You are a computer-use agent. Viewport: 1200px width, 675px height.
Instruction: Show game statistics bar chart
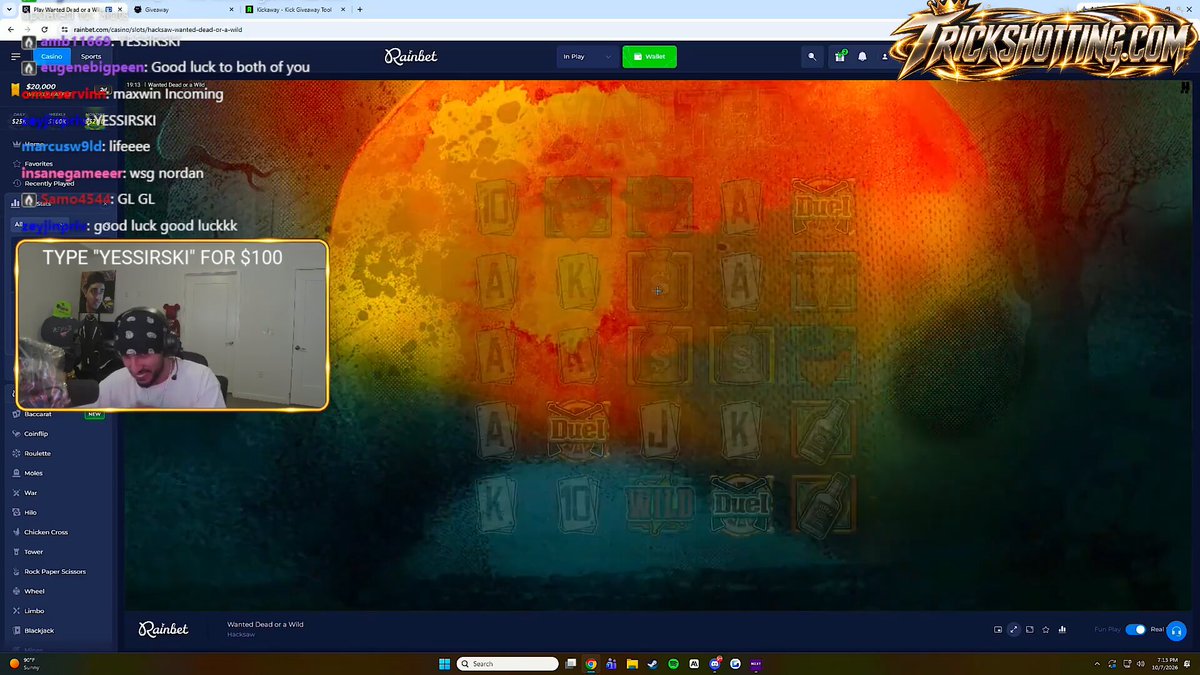click(x=1062, y=629)
